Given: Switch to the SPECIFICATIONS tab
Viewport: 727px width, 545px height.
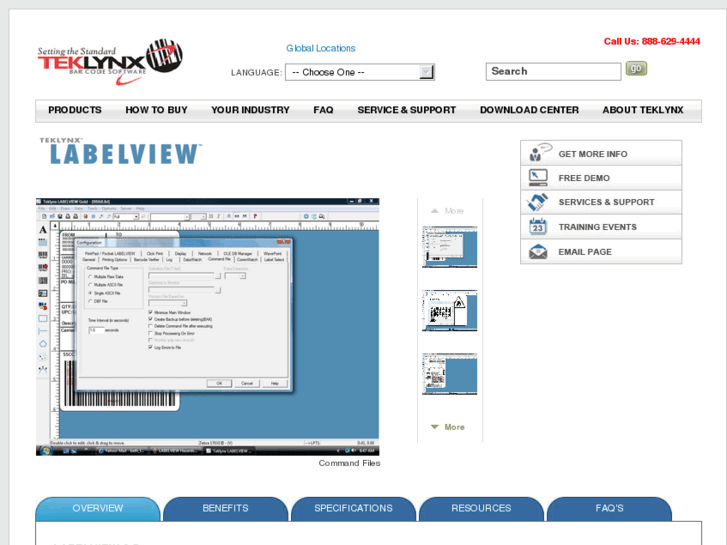Looking at the screenshot, I should pos(353,508).
